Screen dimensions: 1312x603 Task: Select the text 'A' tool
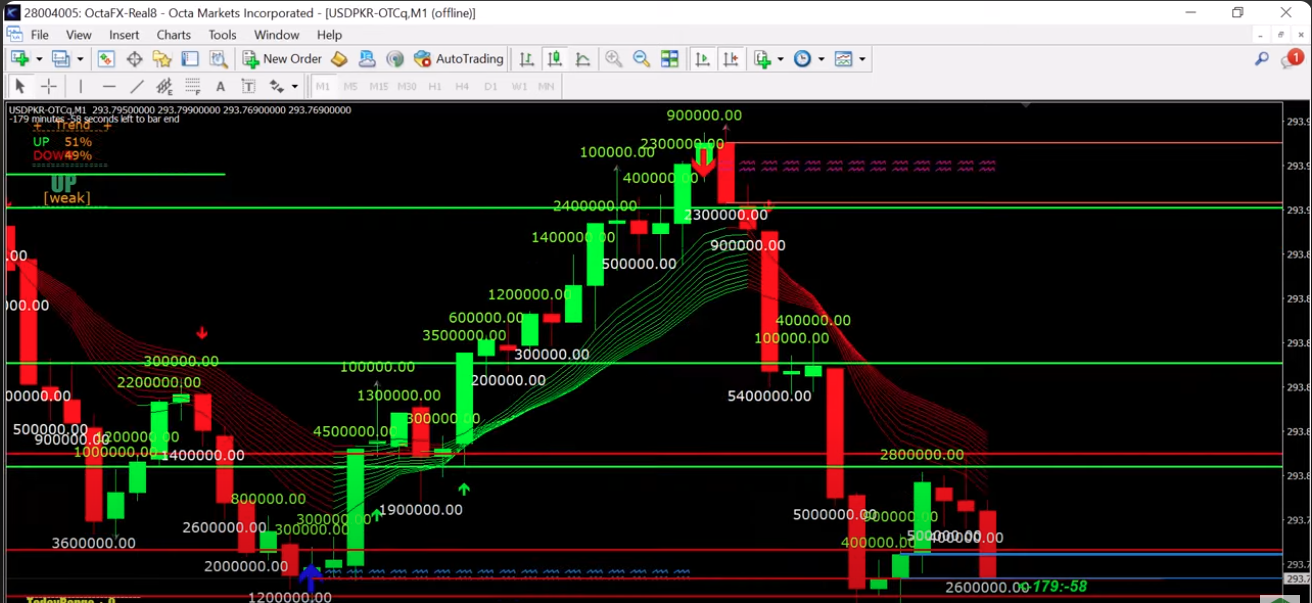tap(221, 86)
